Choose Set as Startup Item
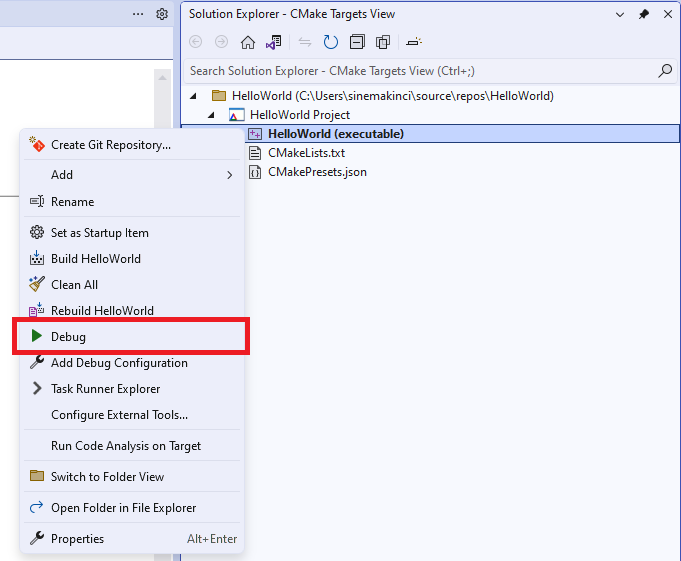The image size is (681, 561). point(132,233)
